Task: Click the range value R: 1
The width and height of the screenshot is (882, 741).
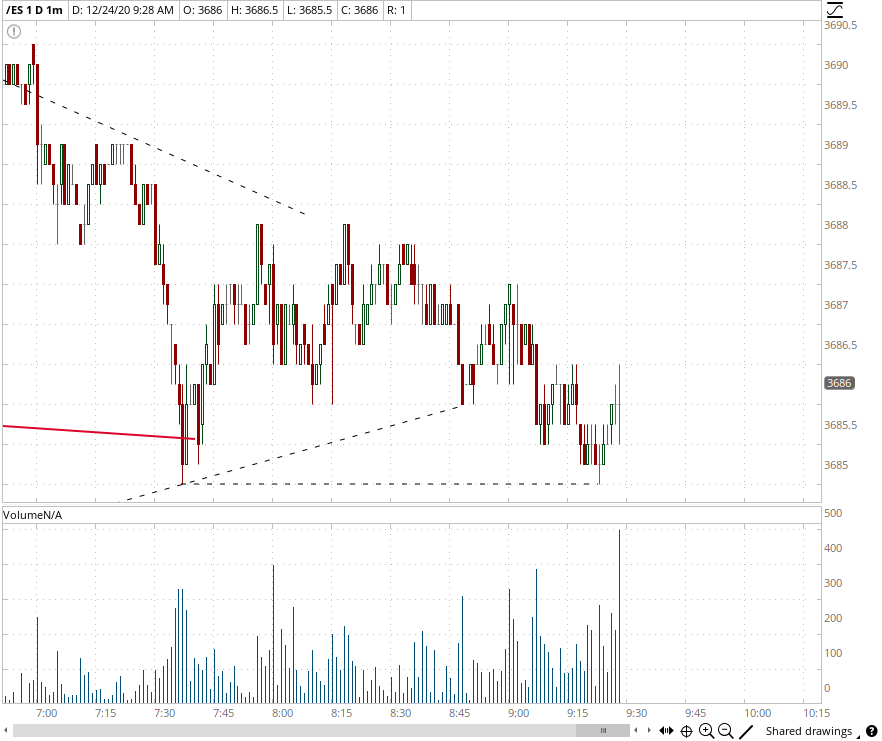Action: click(397, 10)
